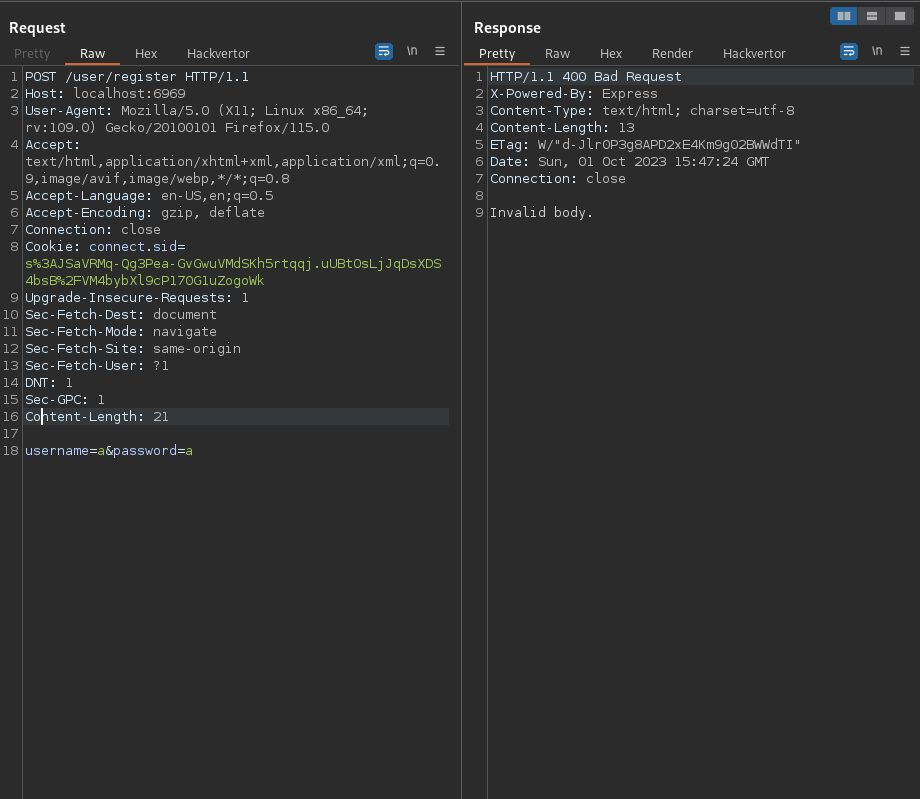Viewport: 920px width, 799px height.
Task: Click the Content-Length: 21 request header
Action: [x=97, y=417]
